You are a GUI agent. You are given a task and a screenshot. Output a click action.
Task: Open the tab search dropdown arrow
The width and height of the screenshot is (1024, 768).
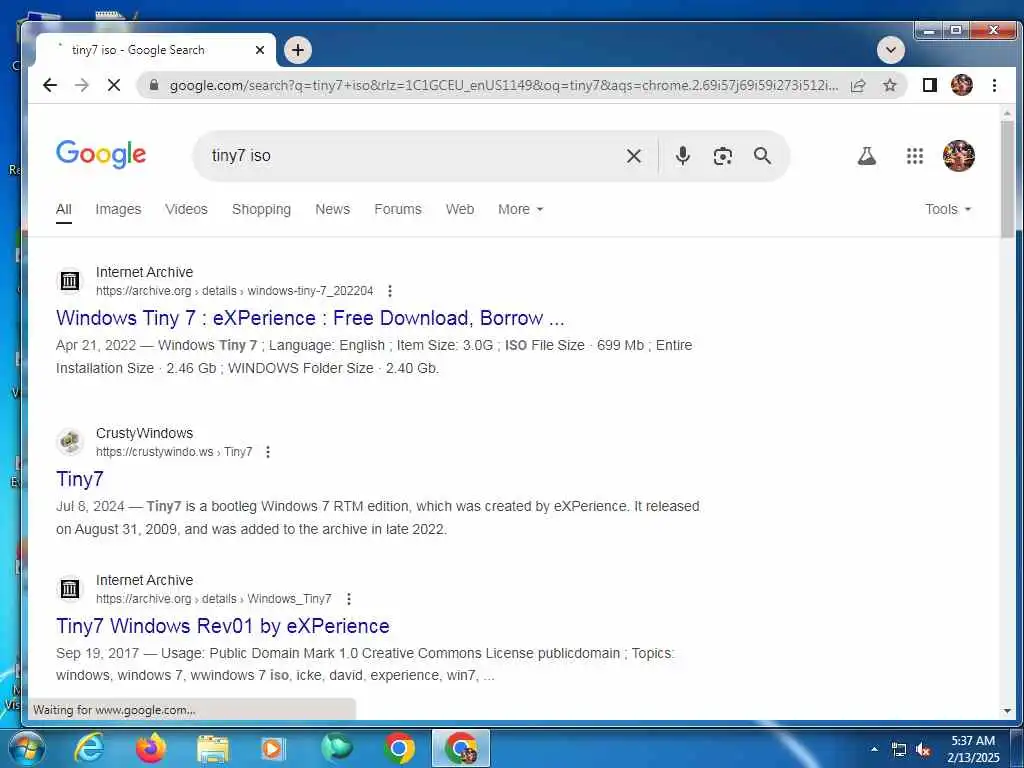[891, 50]
